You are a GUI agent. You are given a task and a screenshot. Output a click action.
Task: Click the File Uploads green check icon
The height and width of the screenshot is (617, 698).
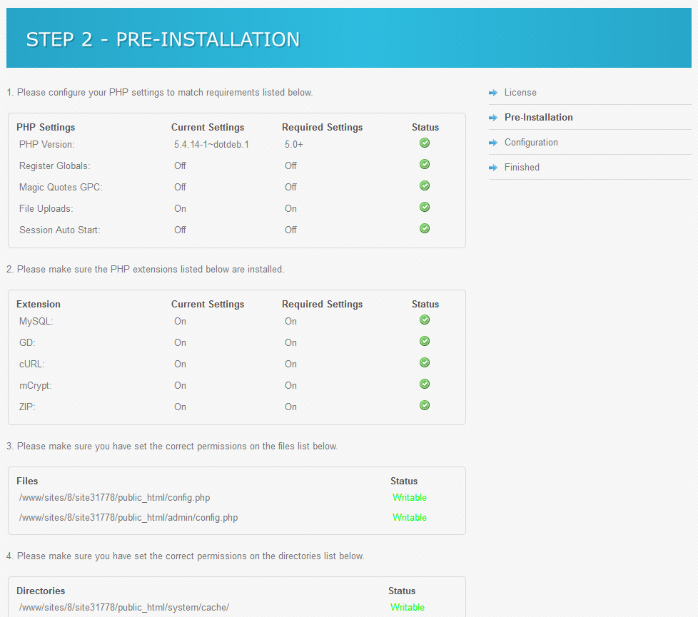pyautogui.click(x=425, y=207)
